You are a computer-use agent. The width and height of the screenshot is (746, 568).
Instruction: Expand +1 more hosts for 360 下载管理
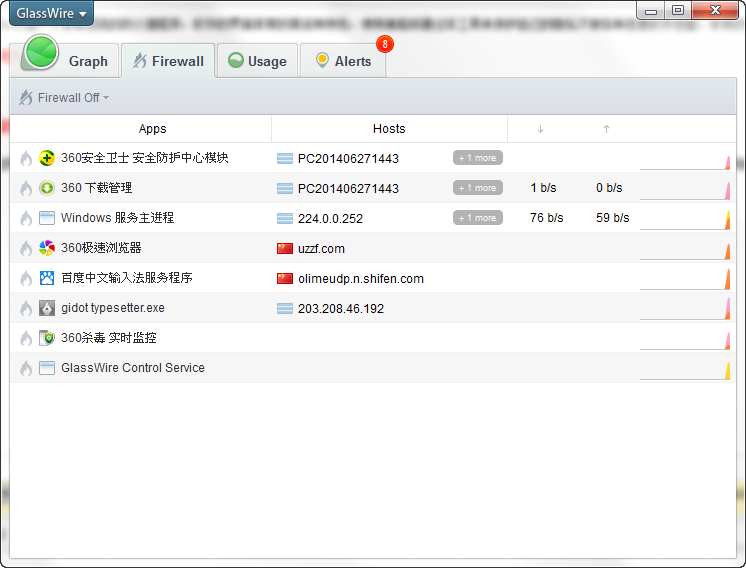click(x=478, y=188)
